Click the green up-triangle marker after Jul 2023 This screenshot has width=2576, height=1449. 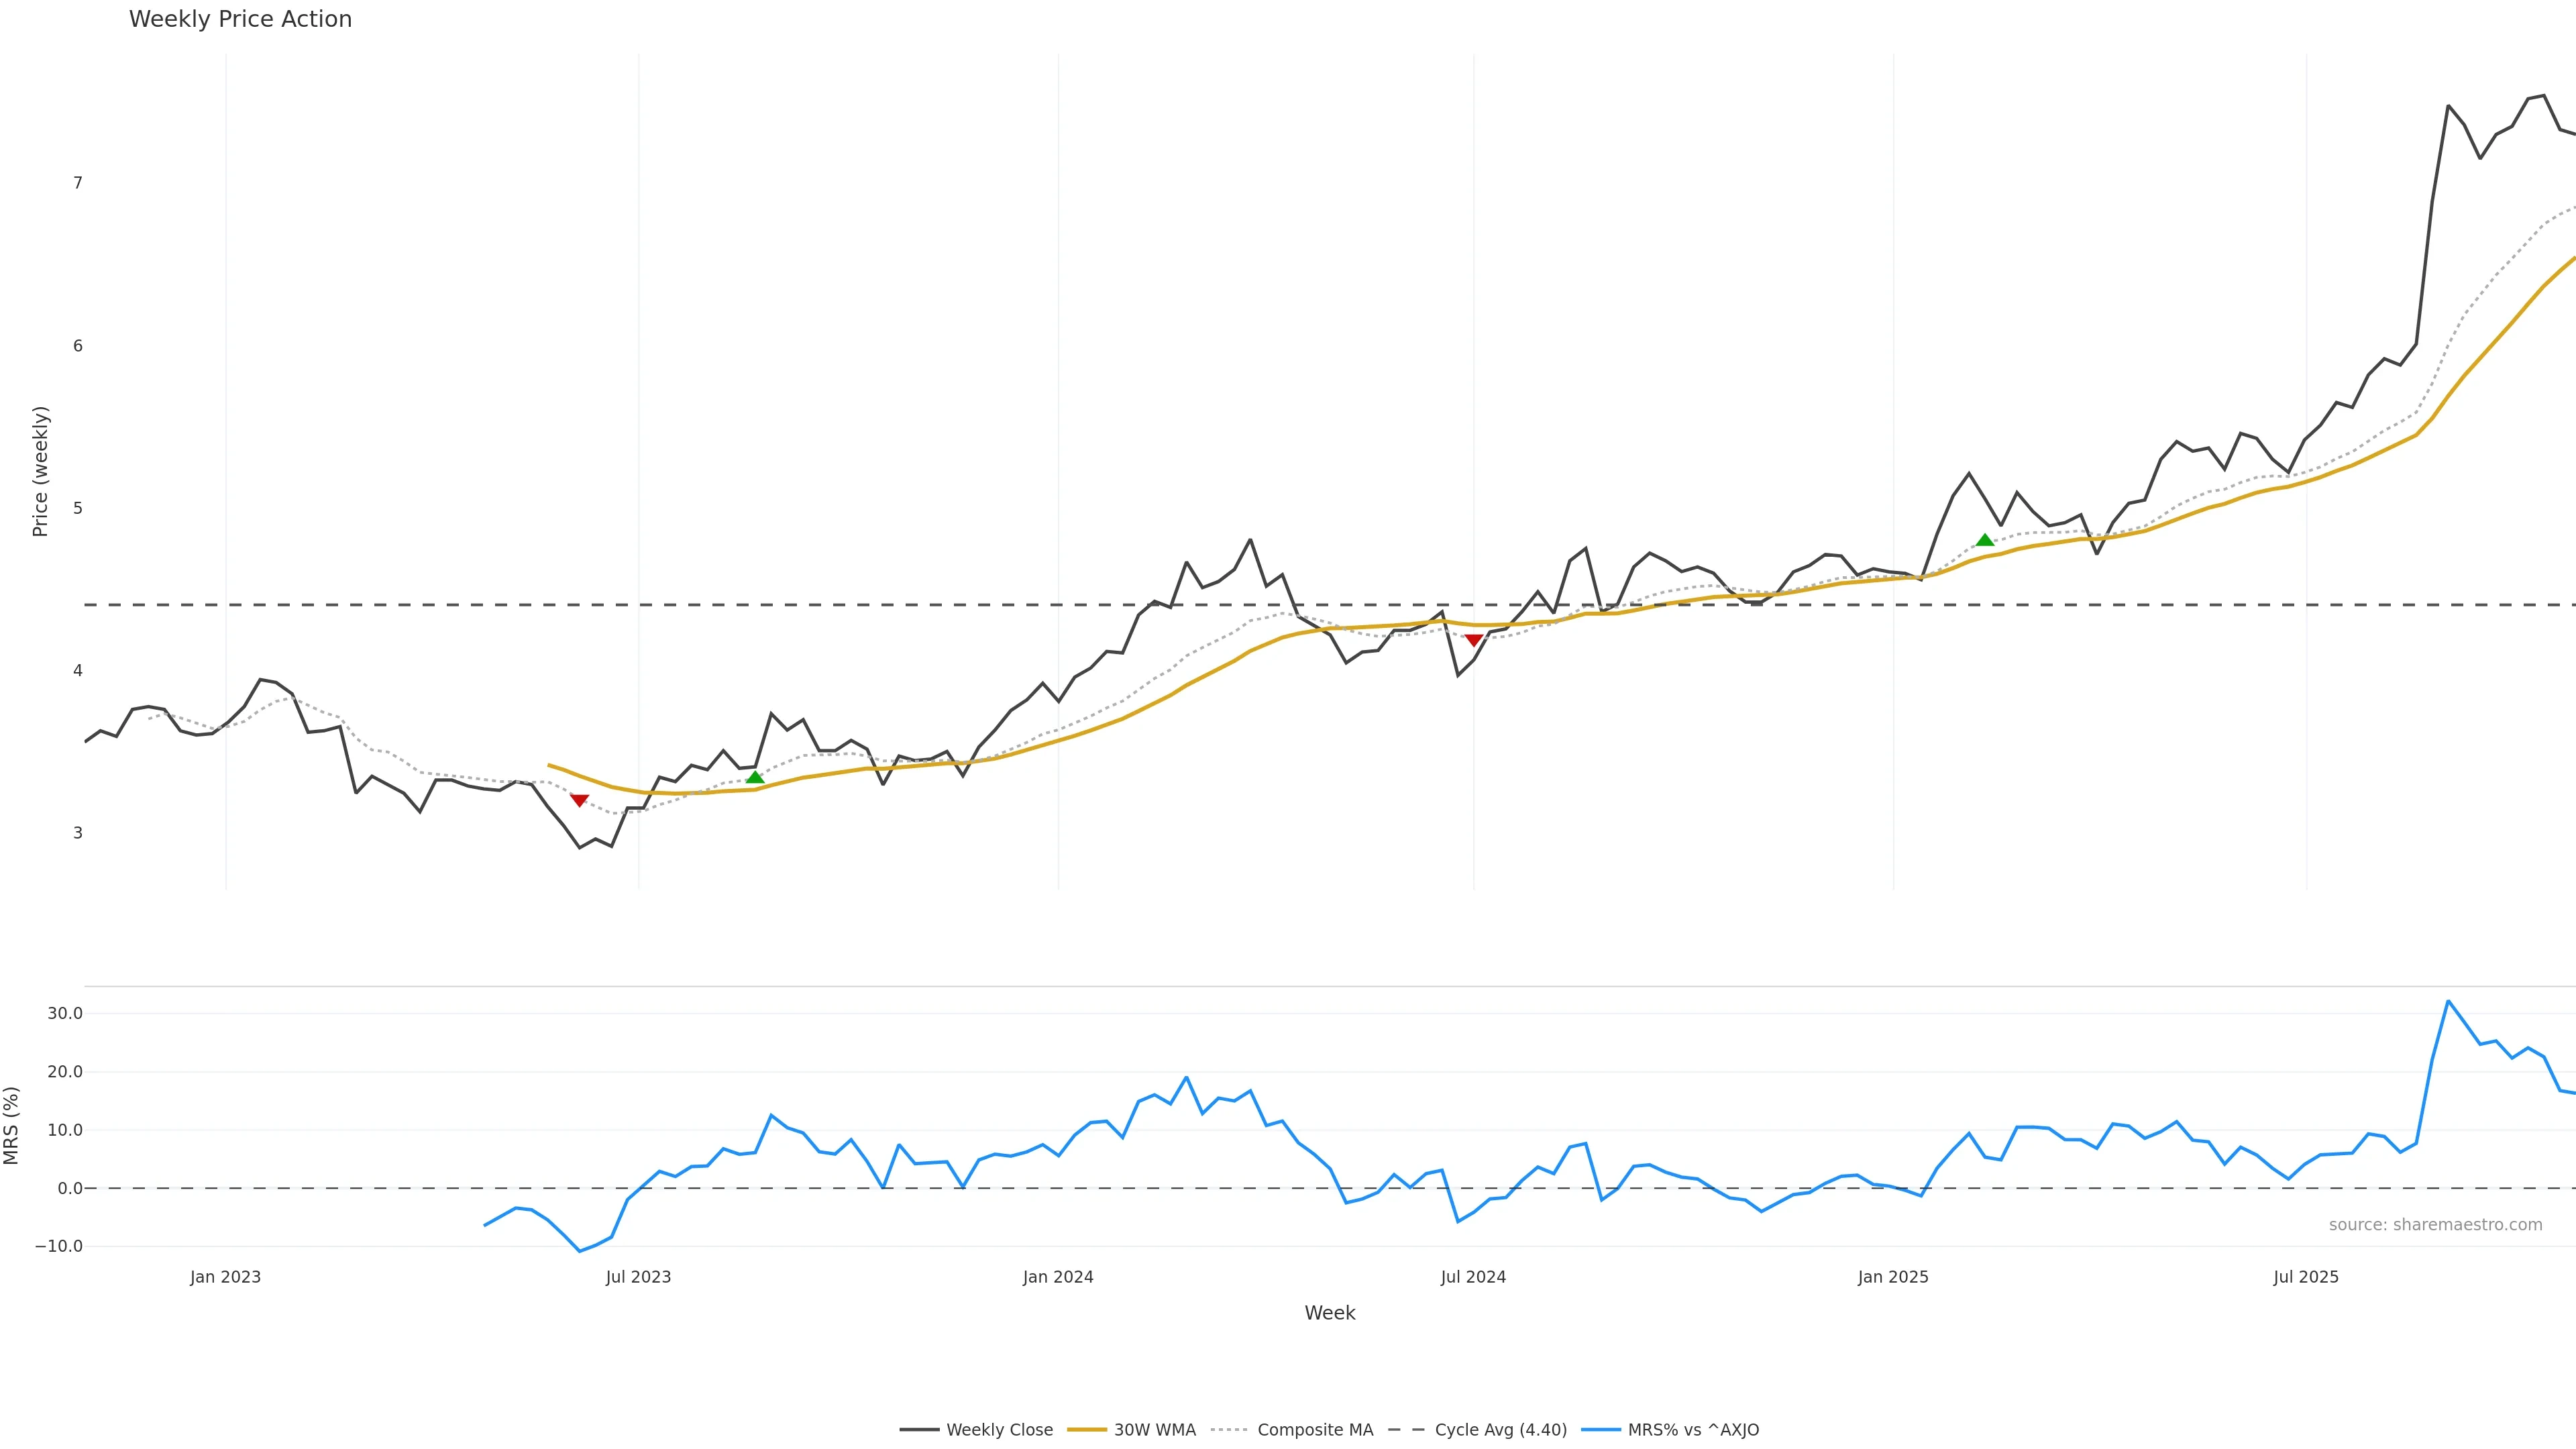tap(755, 777)
